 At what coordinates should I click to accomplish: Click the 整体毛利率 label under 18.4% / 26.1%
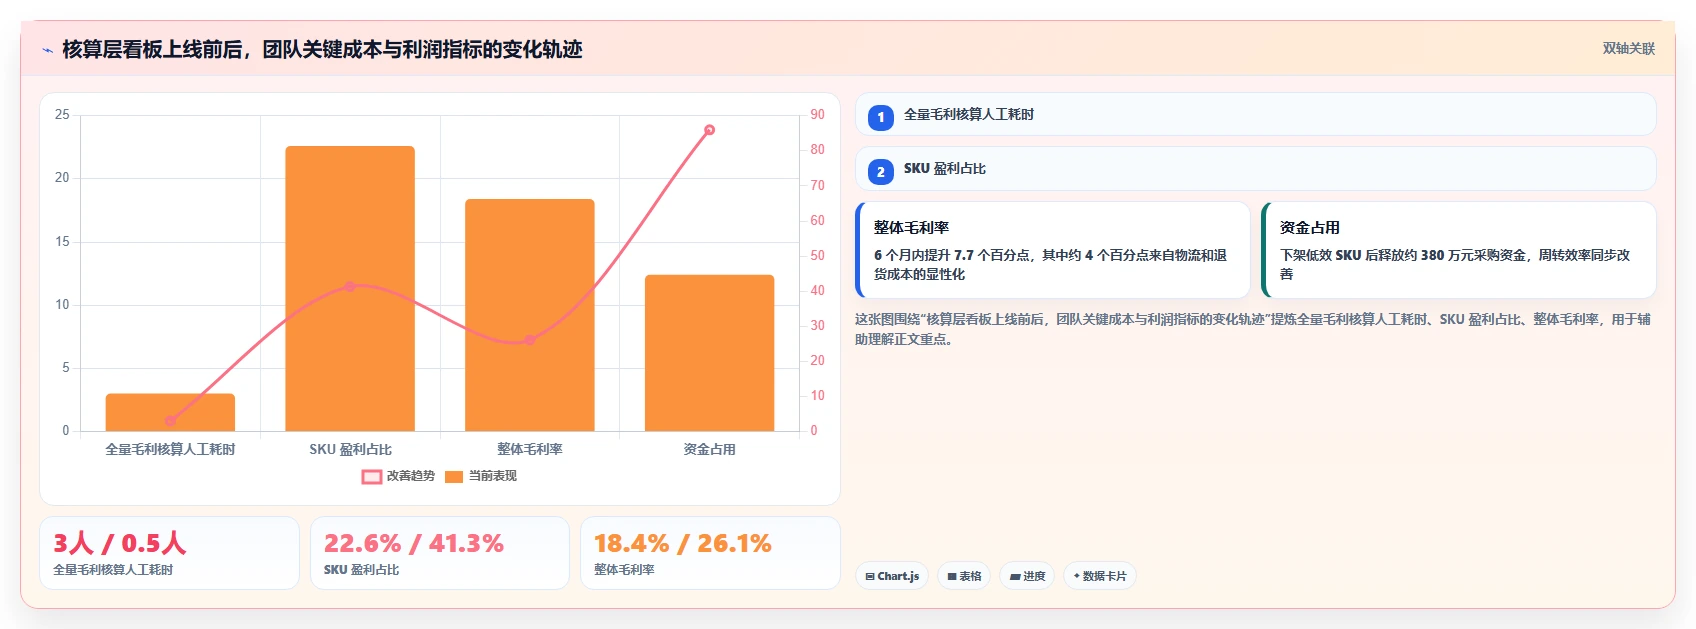624,570
